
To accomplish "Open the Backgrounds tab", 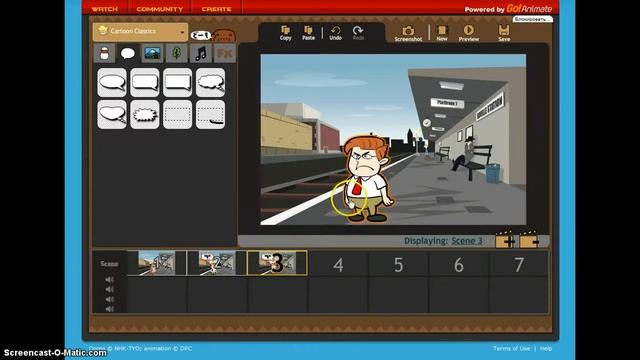I will point(152,53).
